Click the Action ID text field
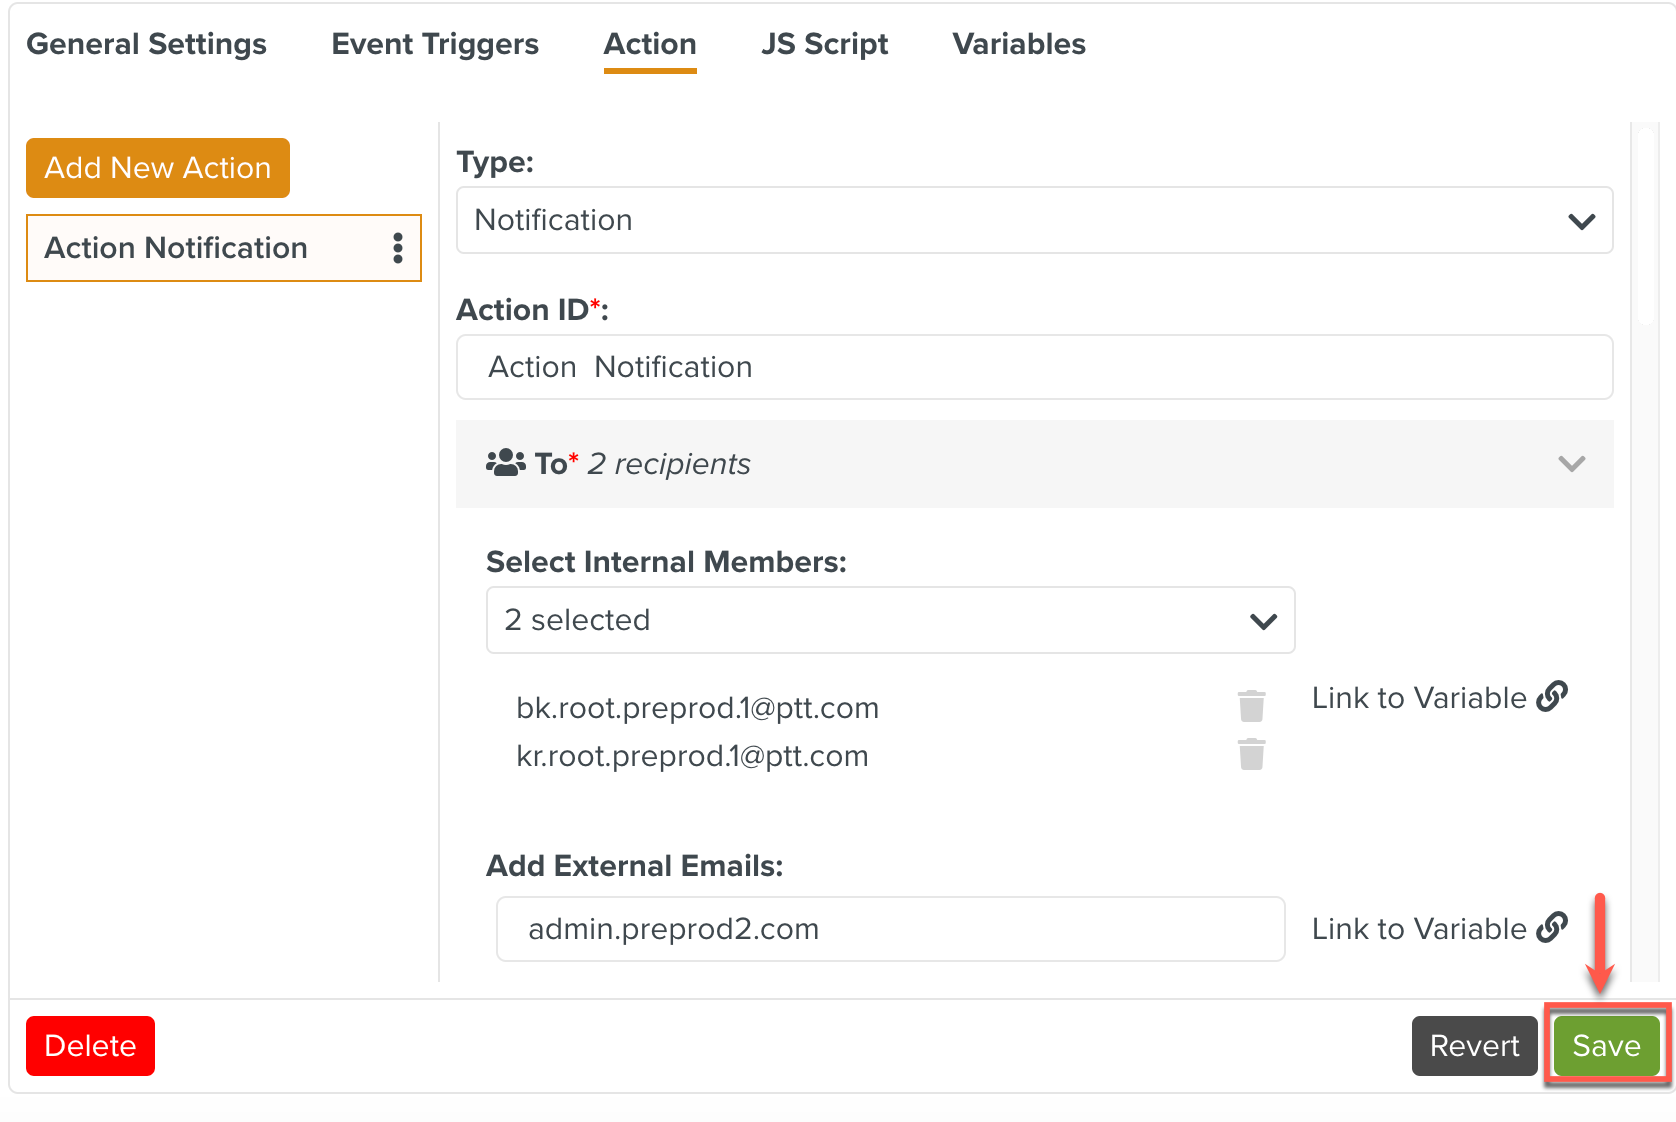 click(x=1034, y=367)
